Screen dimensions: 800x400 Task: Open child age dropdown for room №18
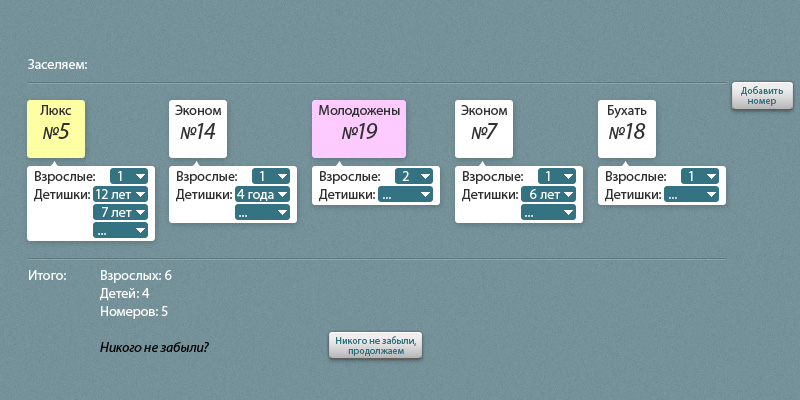(691, 194)
